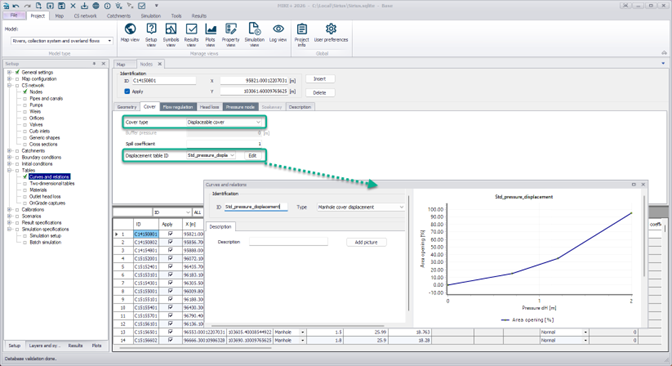Toggle Apply checkbox for row C14150802
Screen dimensions: 672x366
(170, 242)
